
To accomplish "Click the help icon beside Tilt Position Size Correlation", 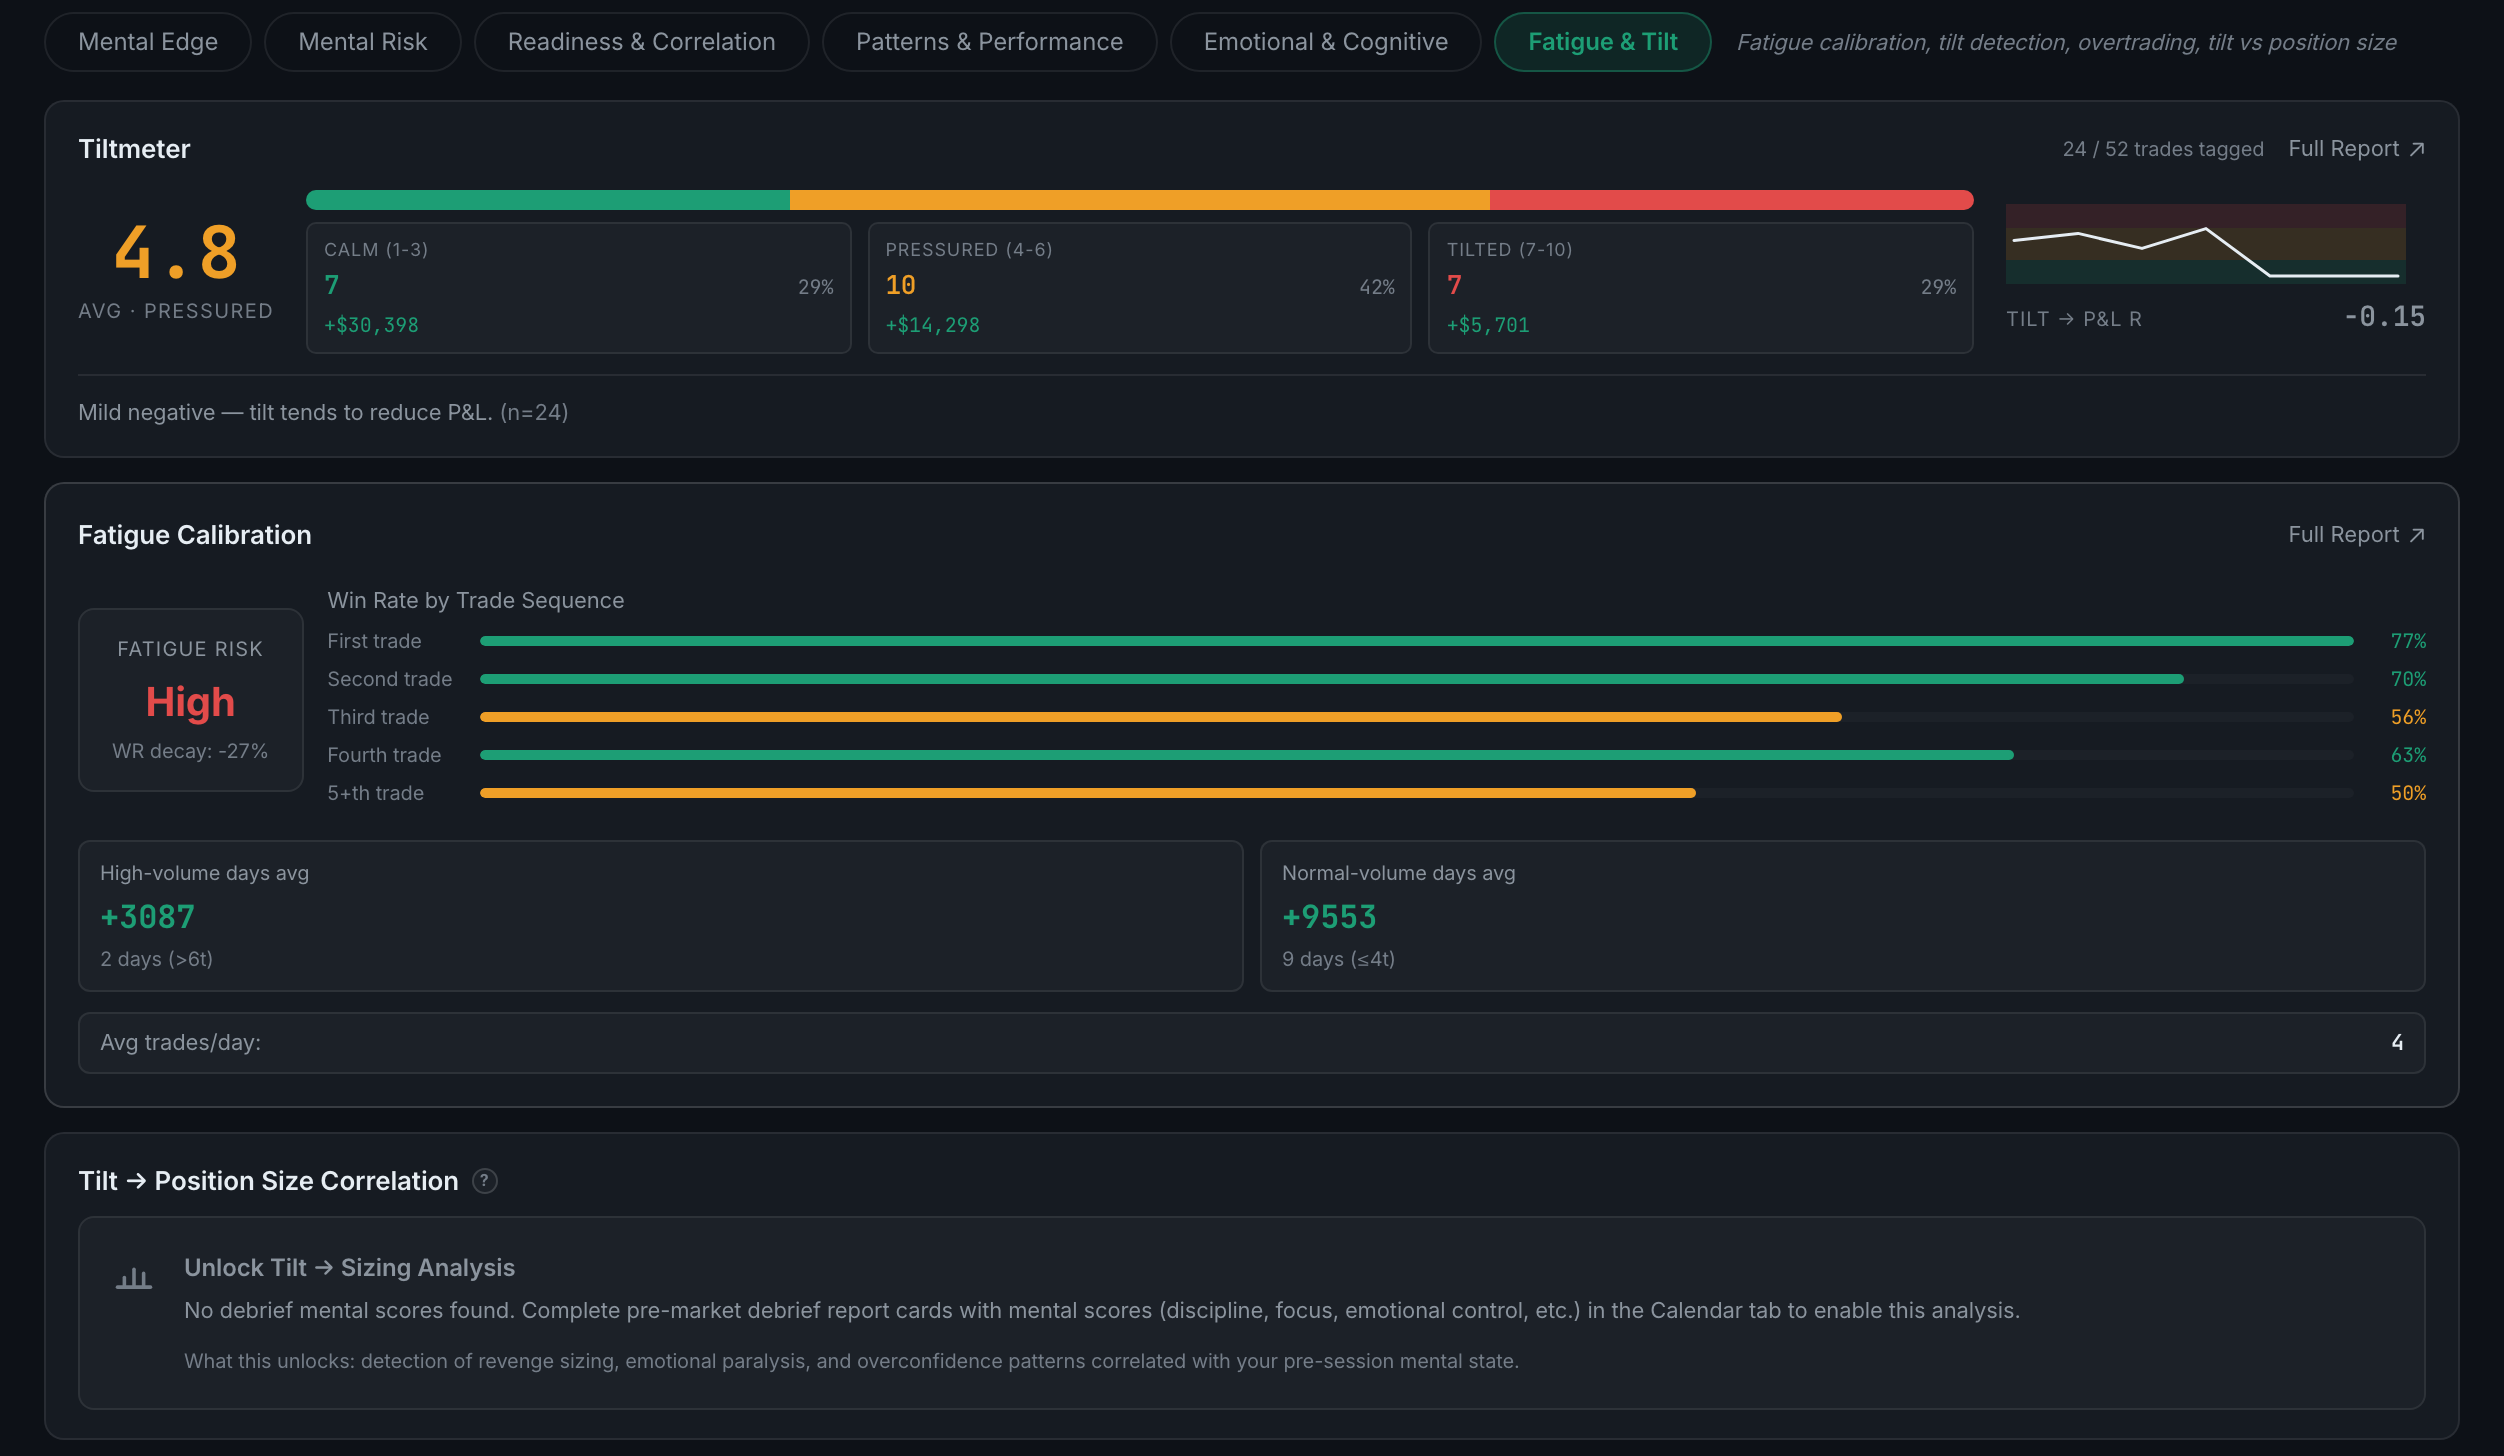I will pos(485,1181).
